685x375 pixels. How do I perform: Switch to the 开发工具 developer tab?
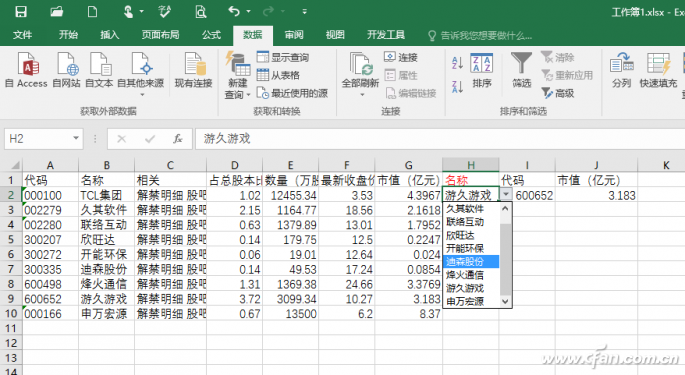click(386, 35)
